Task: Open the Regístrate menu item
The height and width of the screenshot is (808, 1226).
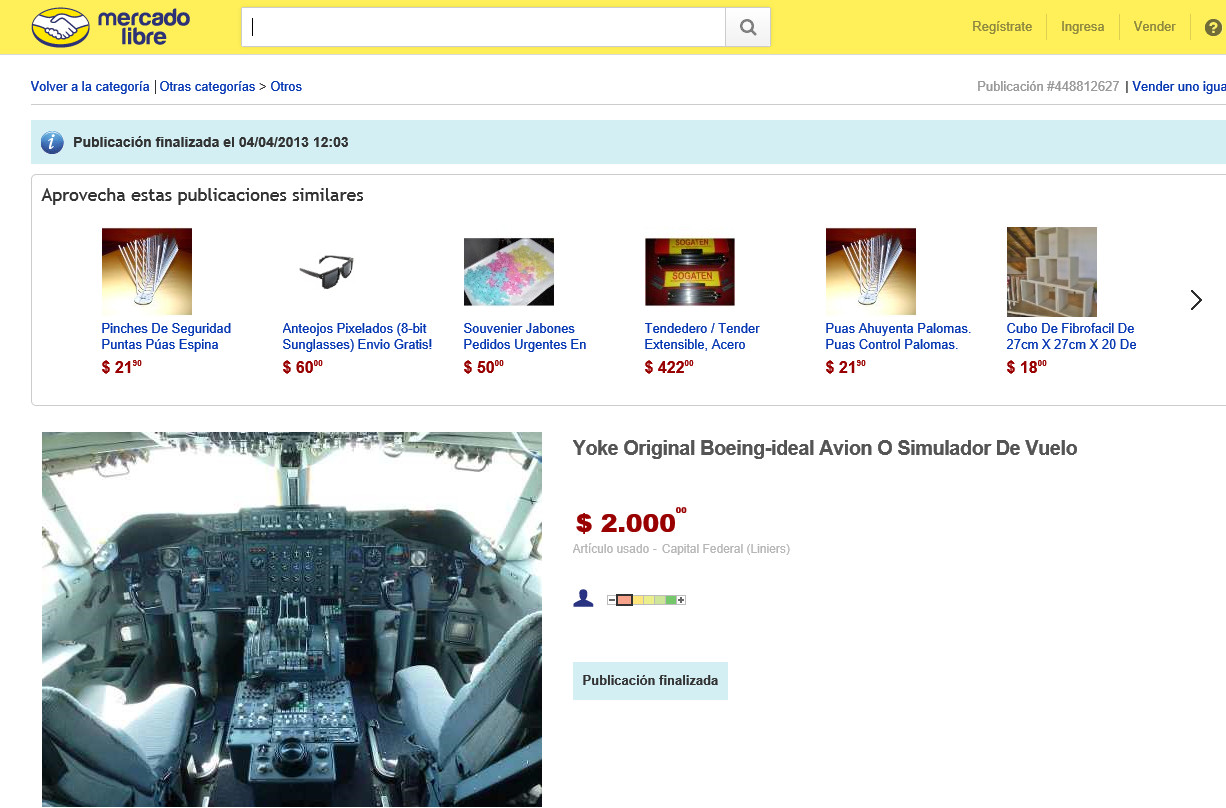Action: point(1002,27)
